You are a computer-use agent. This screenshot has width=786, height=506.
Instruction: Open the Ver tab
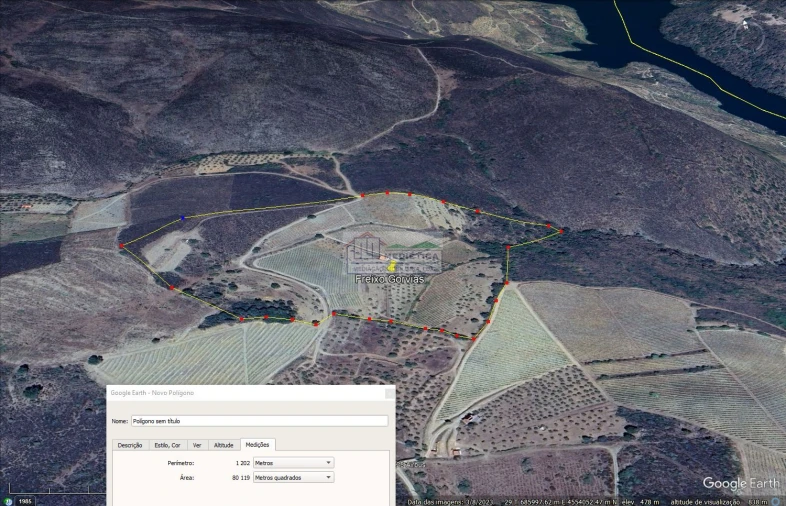[x=197, y=445]
